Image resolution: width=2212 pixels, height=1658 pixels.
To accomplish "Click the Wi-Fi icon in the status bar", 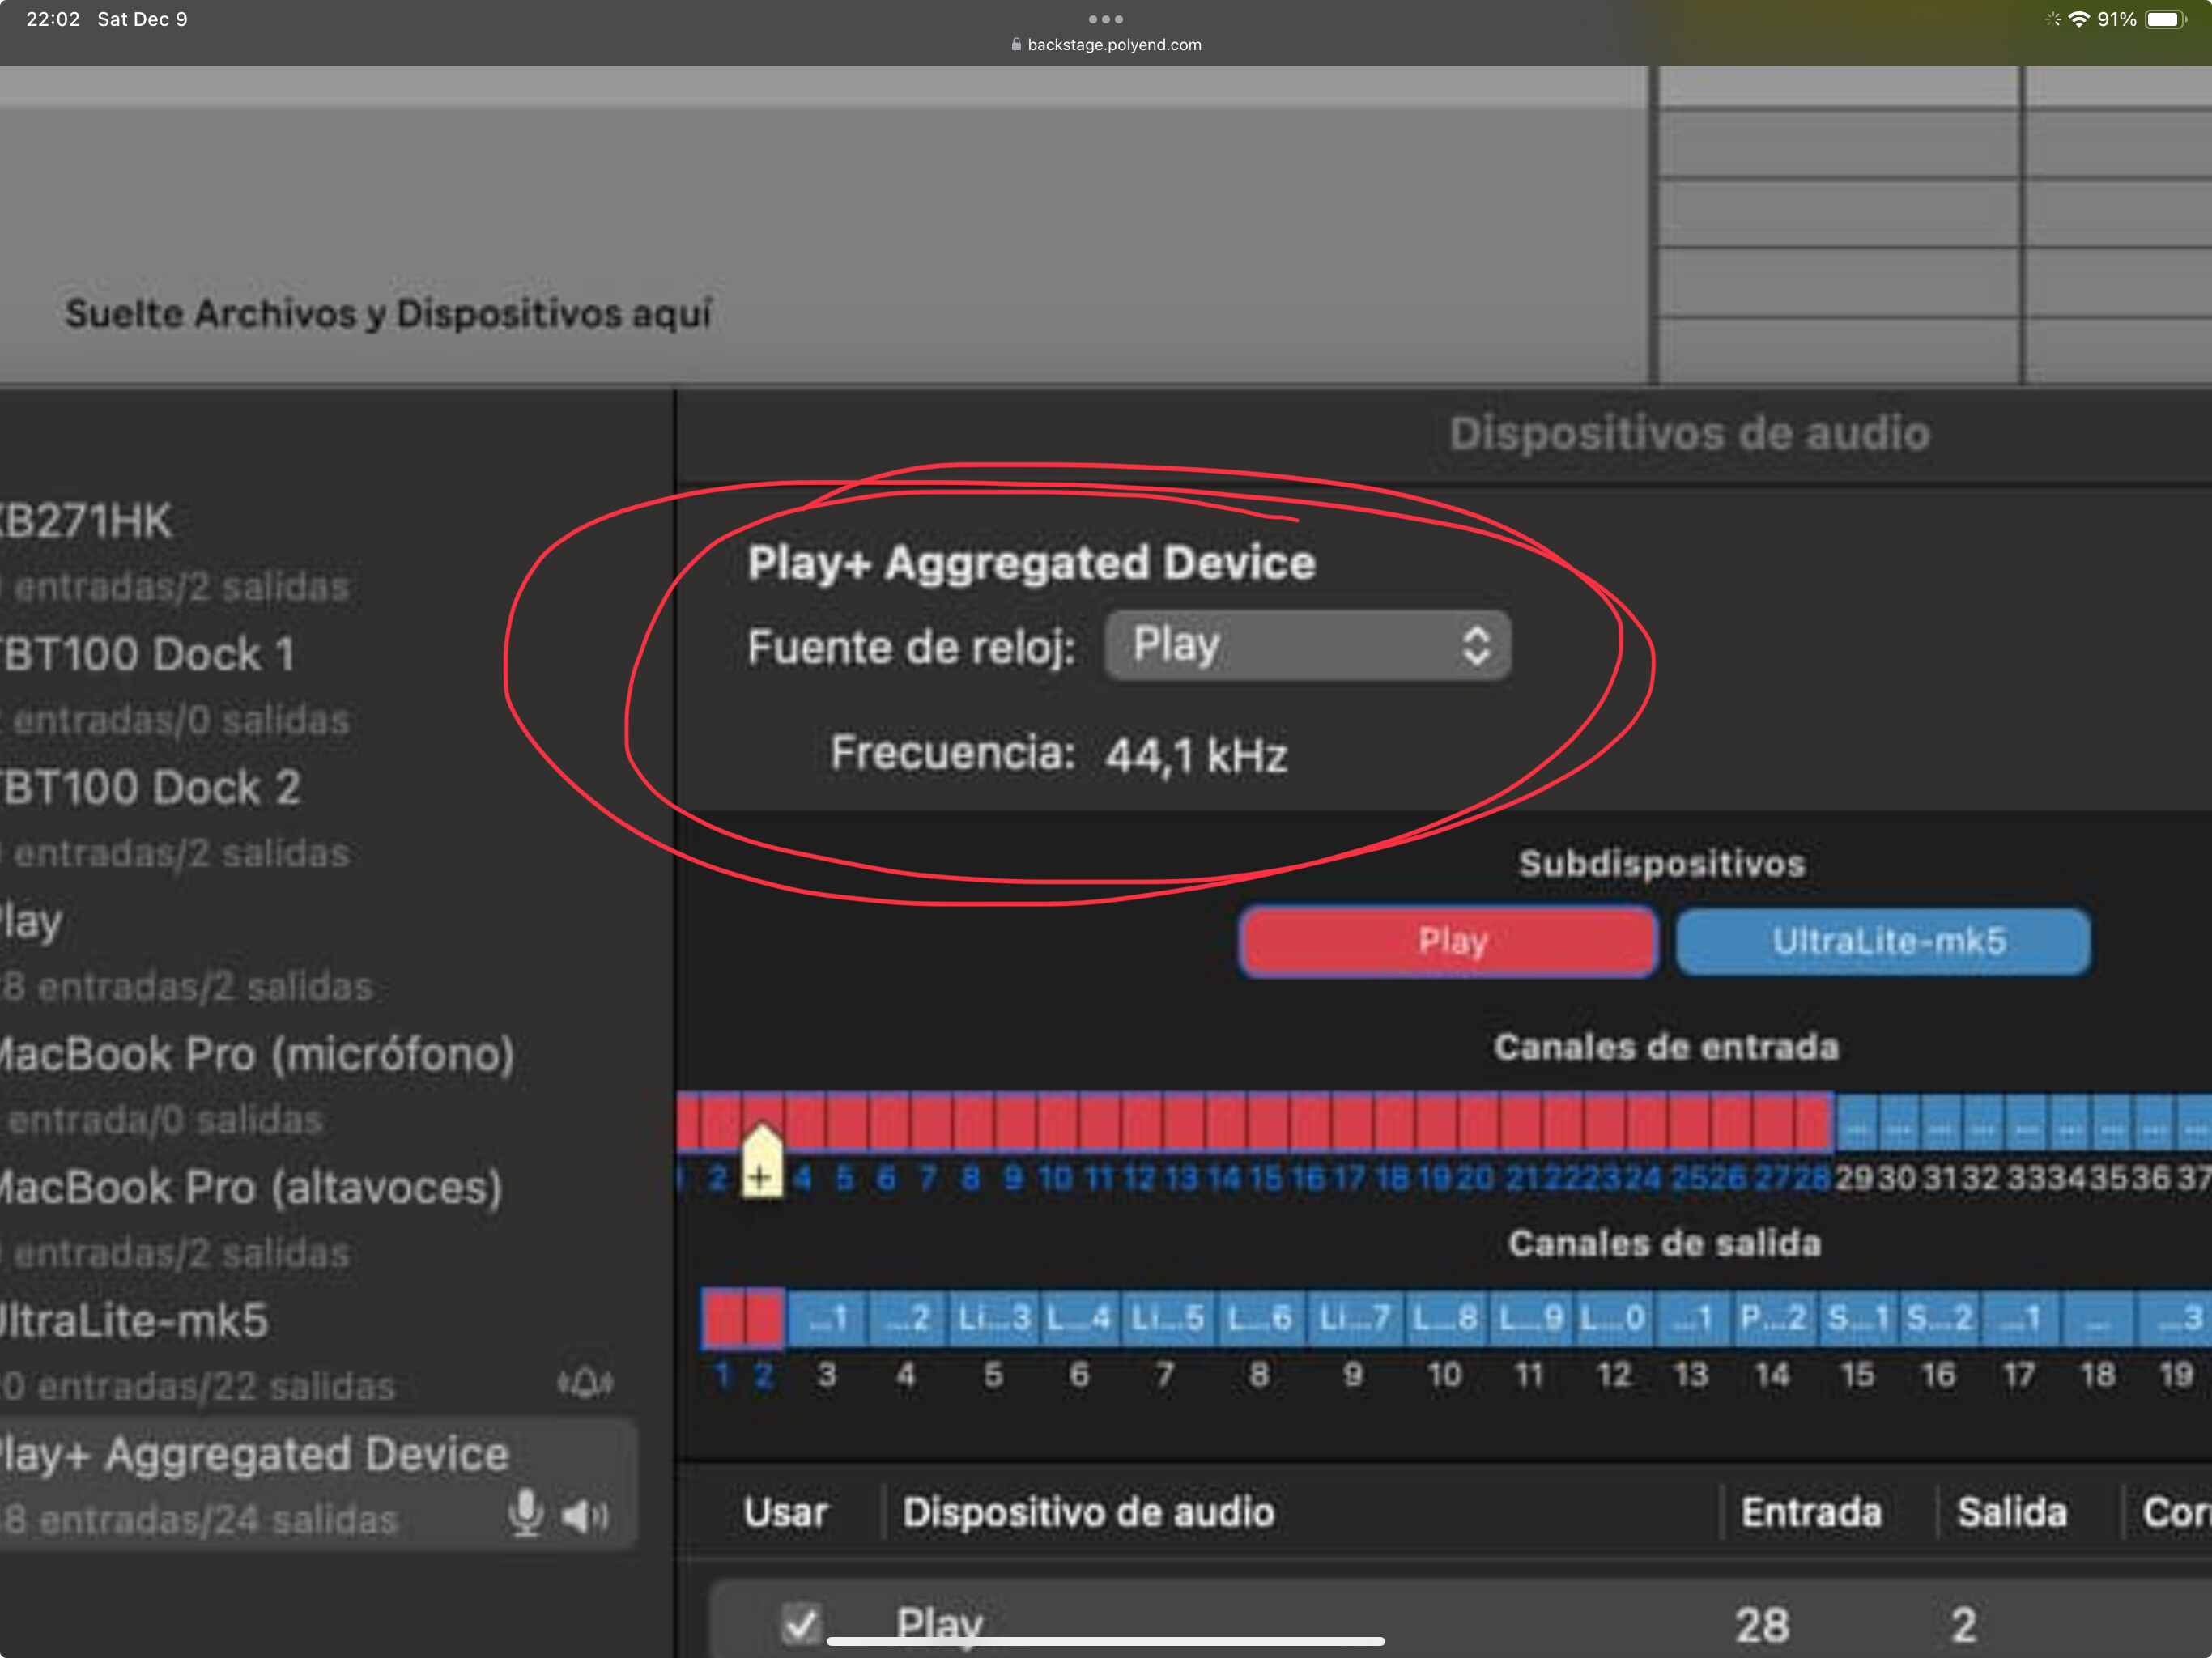I will pyautogui.click(x=2079, y=19).
